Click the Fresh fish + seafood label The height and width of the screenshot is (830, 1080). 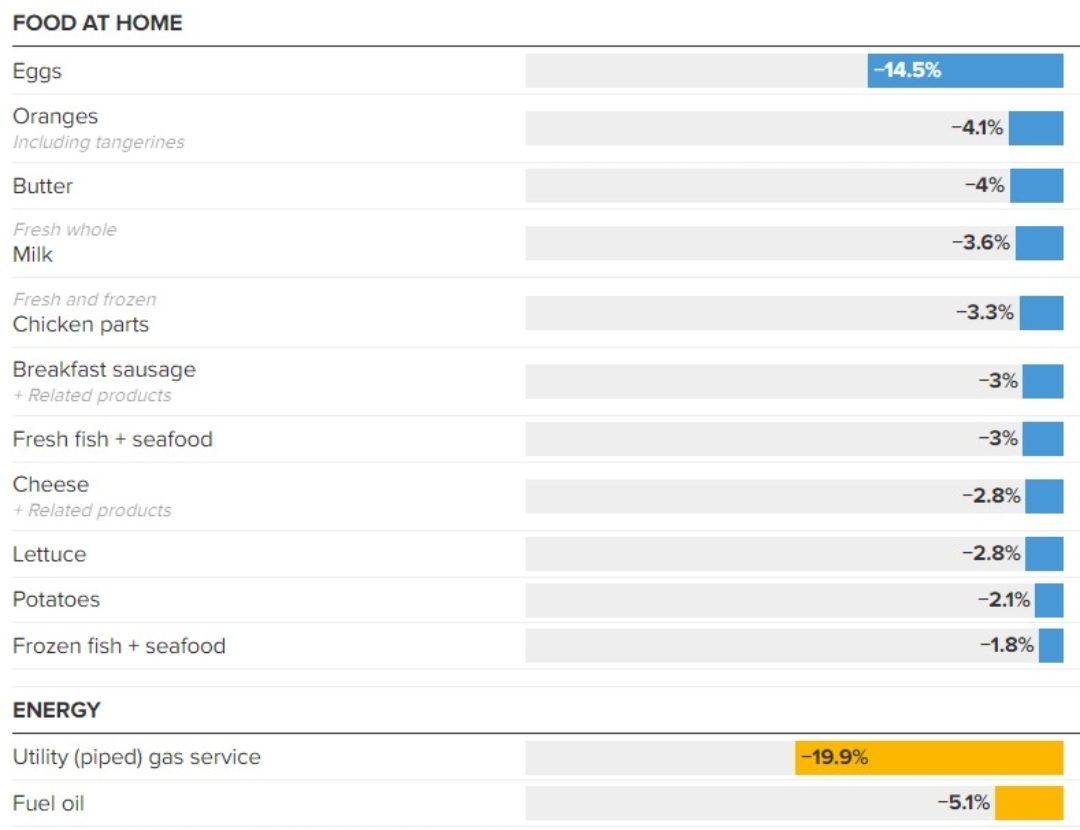113,439
